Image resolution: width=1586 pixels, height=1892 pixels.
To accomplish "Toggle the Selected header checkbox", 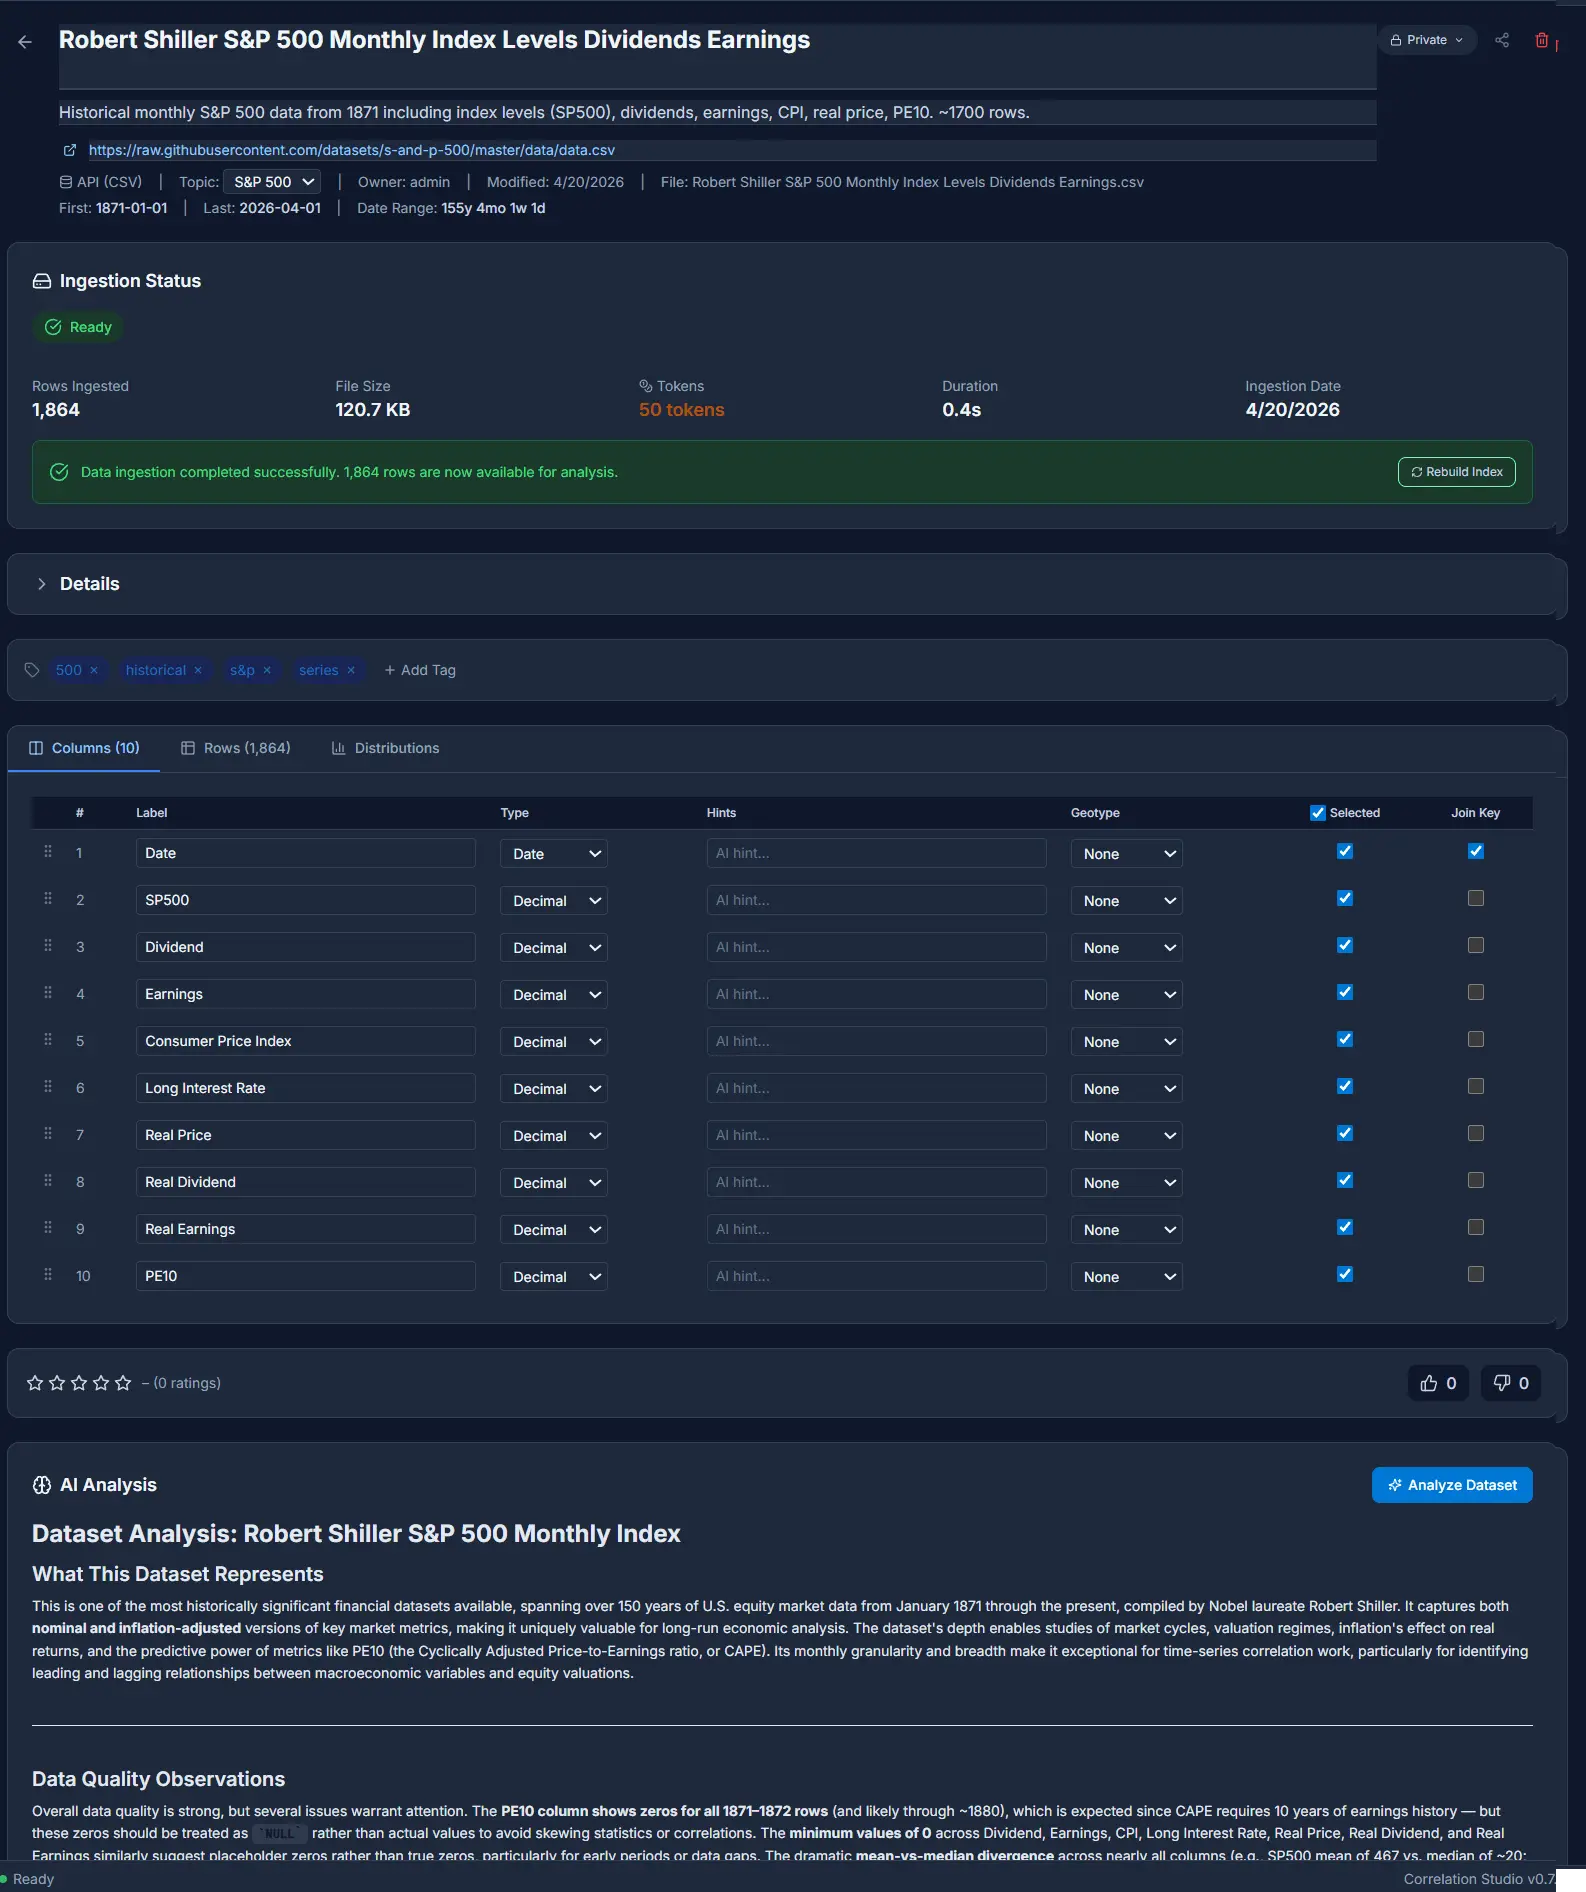I will [x=1318, y=813].
